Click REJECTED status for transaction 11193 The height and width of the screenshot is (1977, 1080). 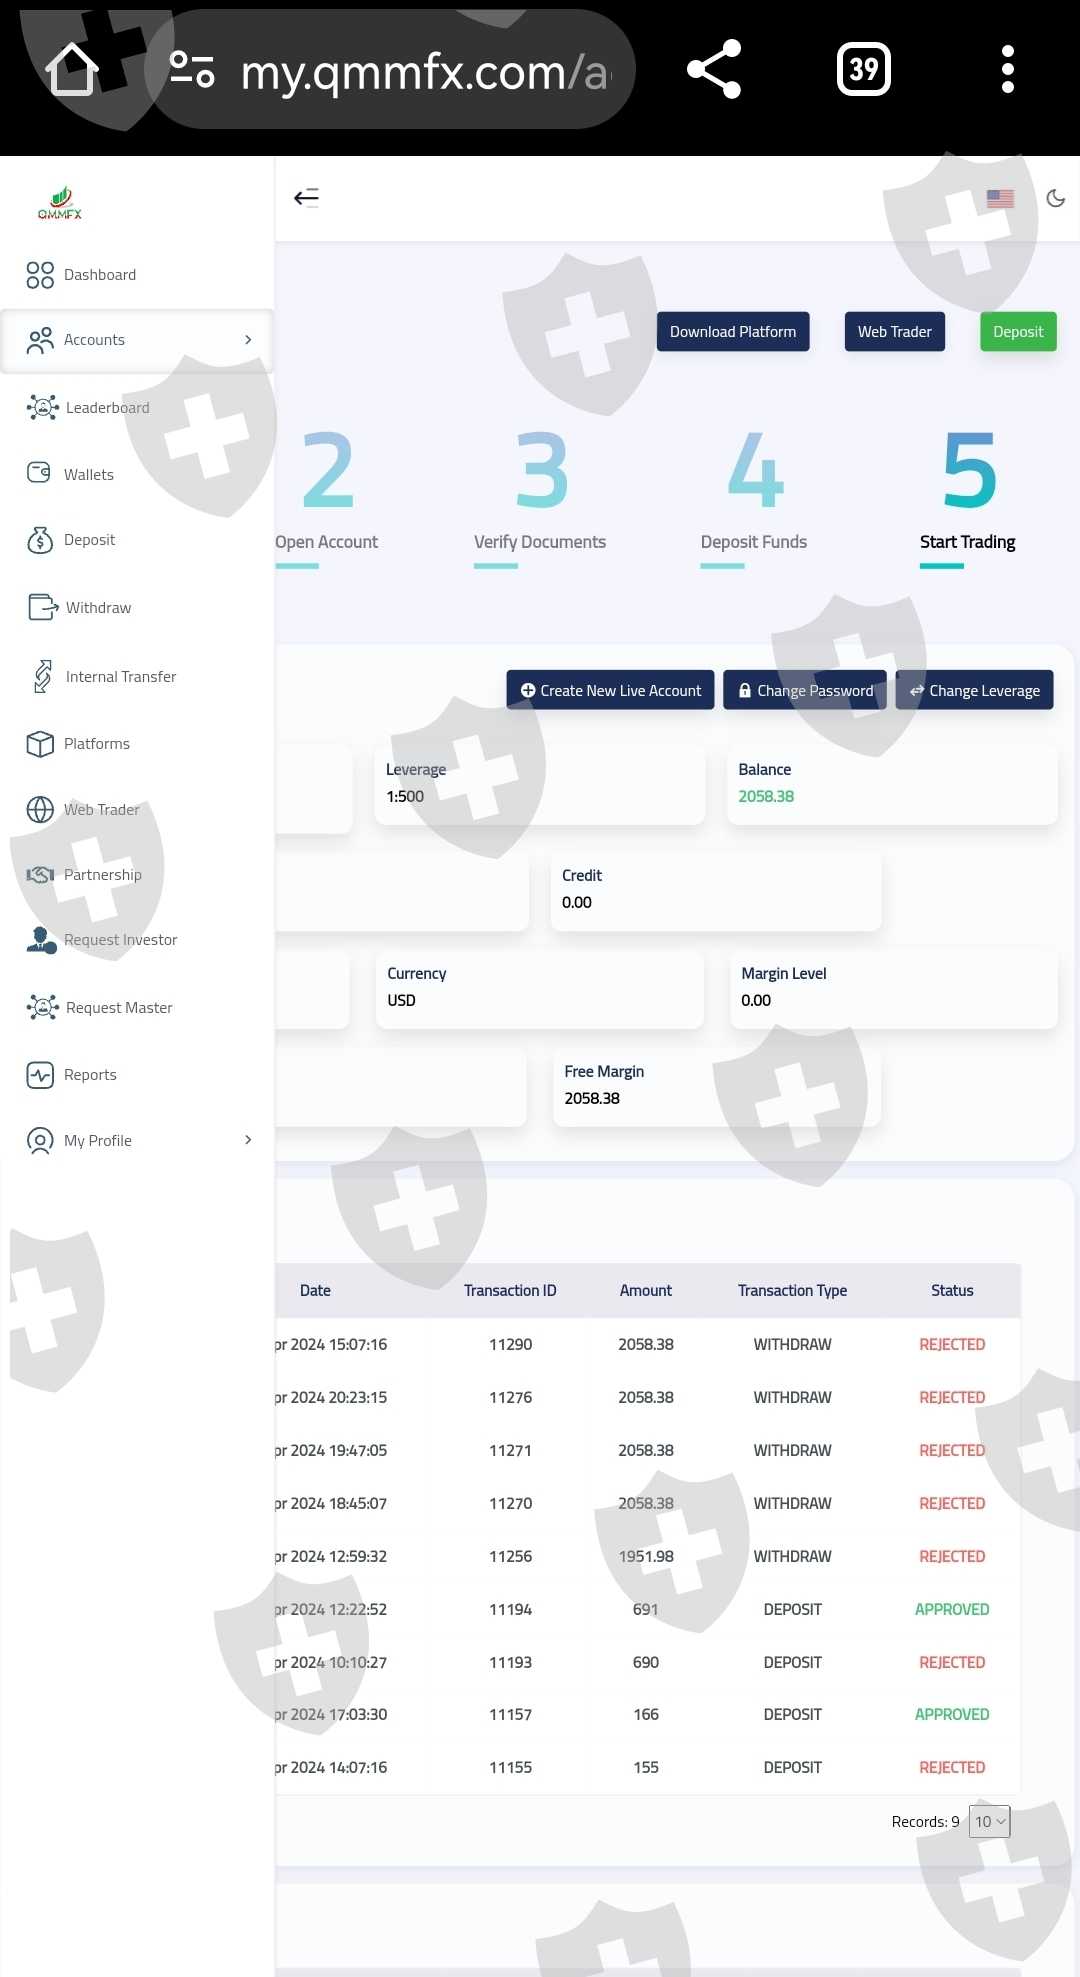click(952, 1662)
